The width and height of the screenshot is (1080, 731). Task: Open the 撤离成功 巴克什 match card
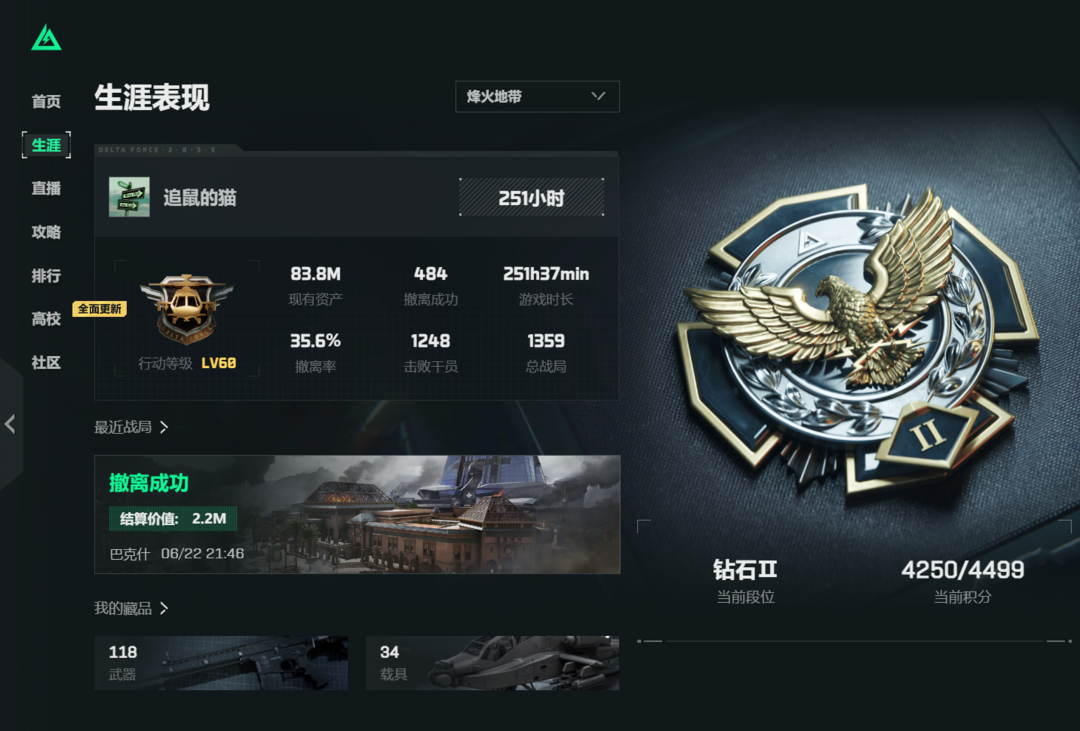pos(357,514)
